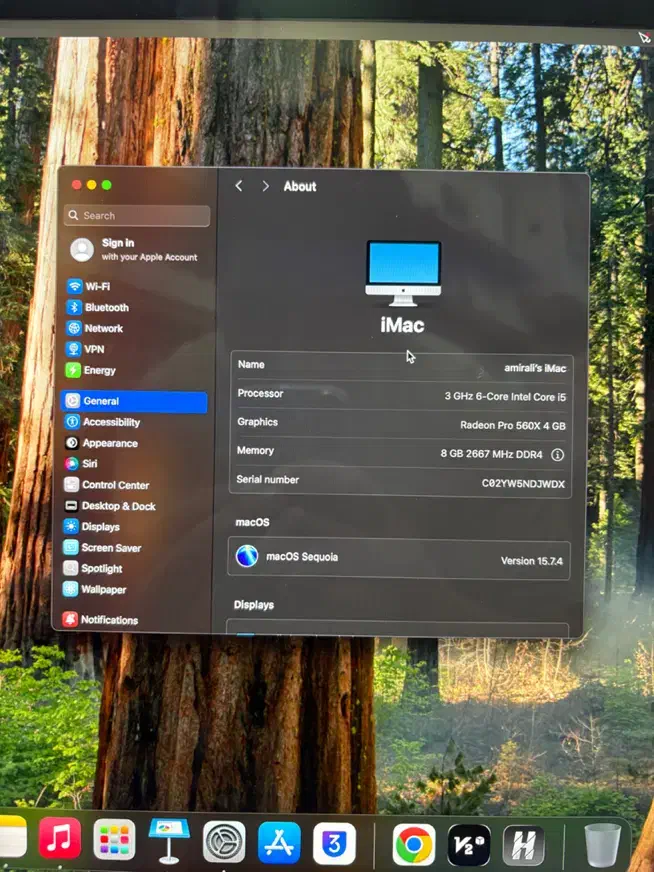Open System Settings from the Dock
This screenshot has width=654, height=872.
tap(224, 842)
